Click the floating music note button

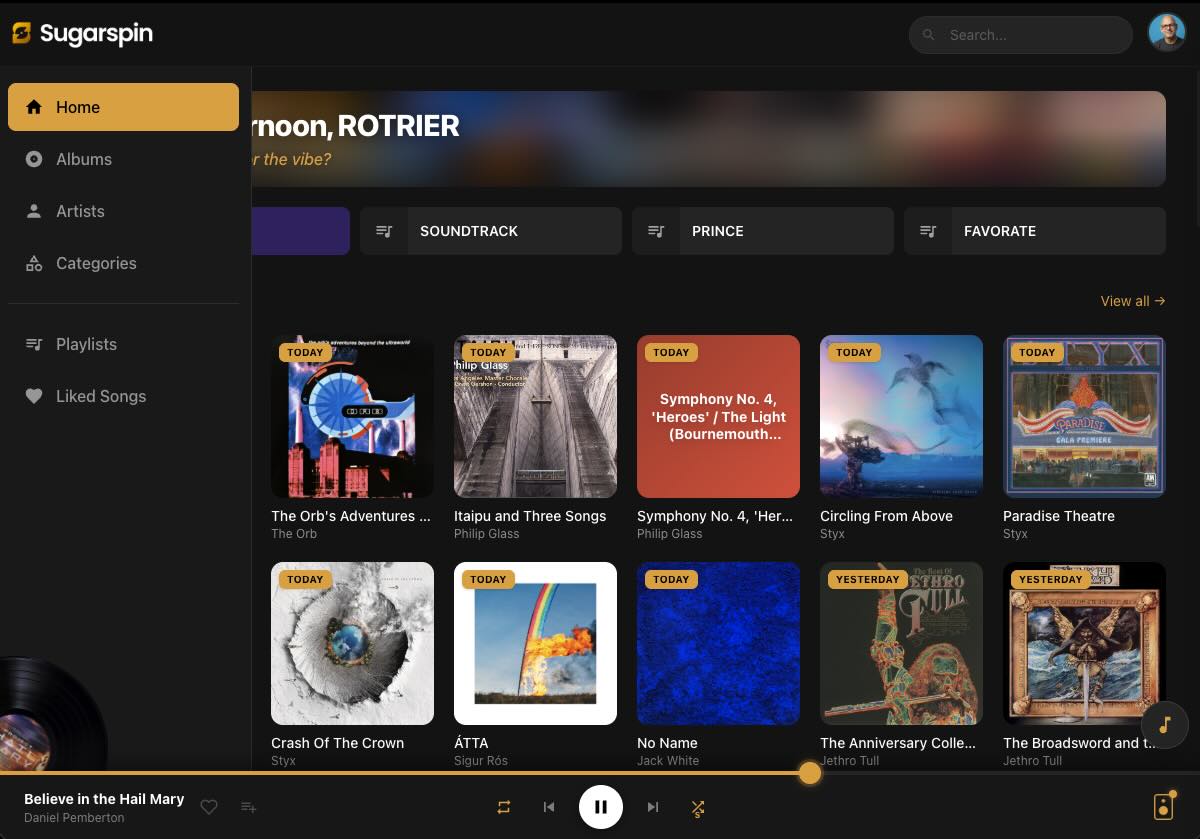[x=1165, y=723]
